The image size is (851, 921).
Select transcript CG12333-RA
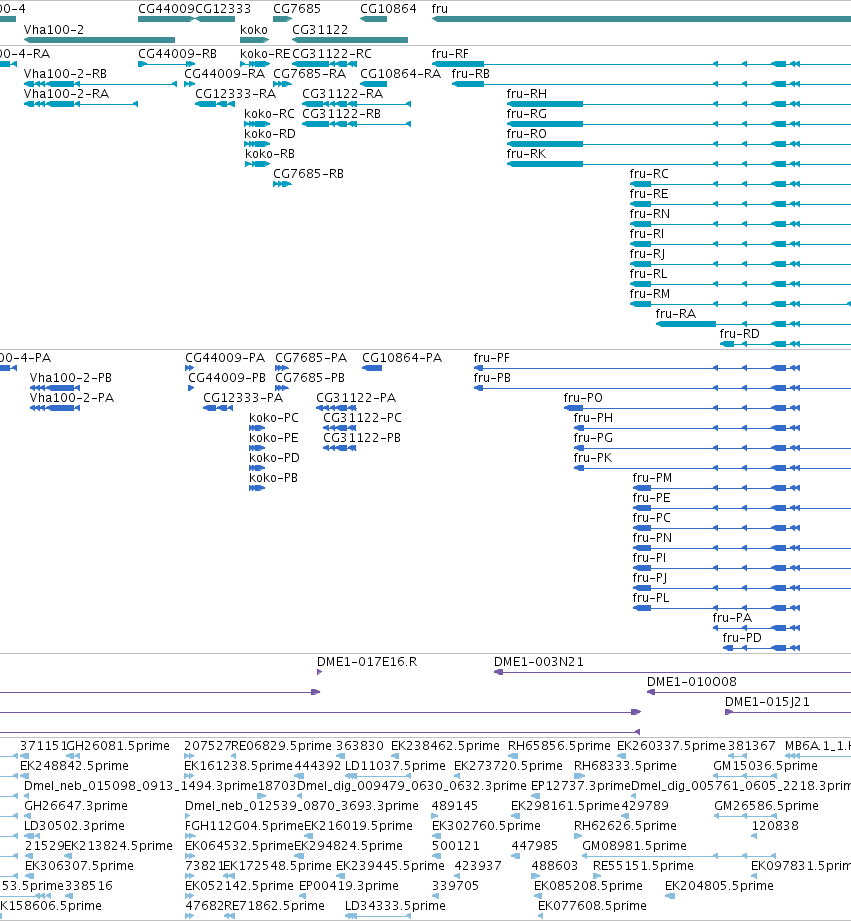pyautogui.click(x=236, y=94)
